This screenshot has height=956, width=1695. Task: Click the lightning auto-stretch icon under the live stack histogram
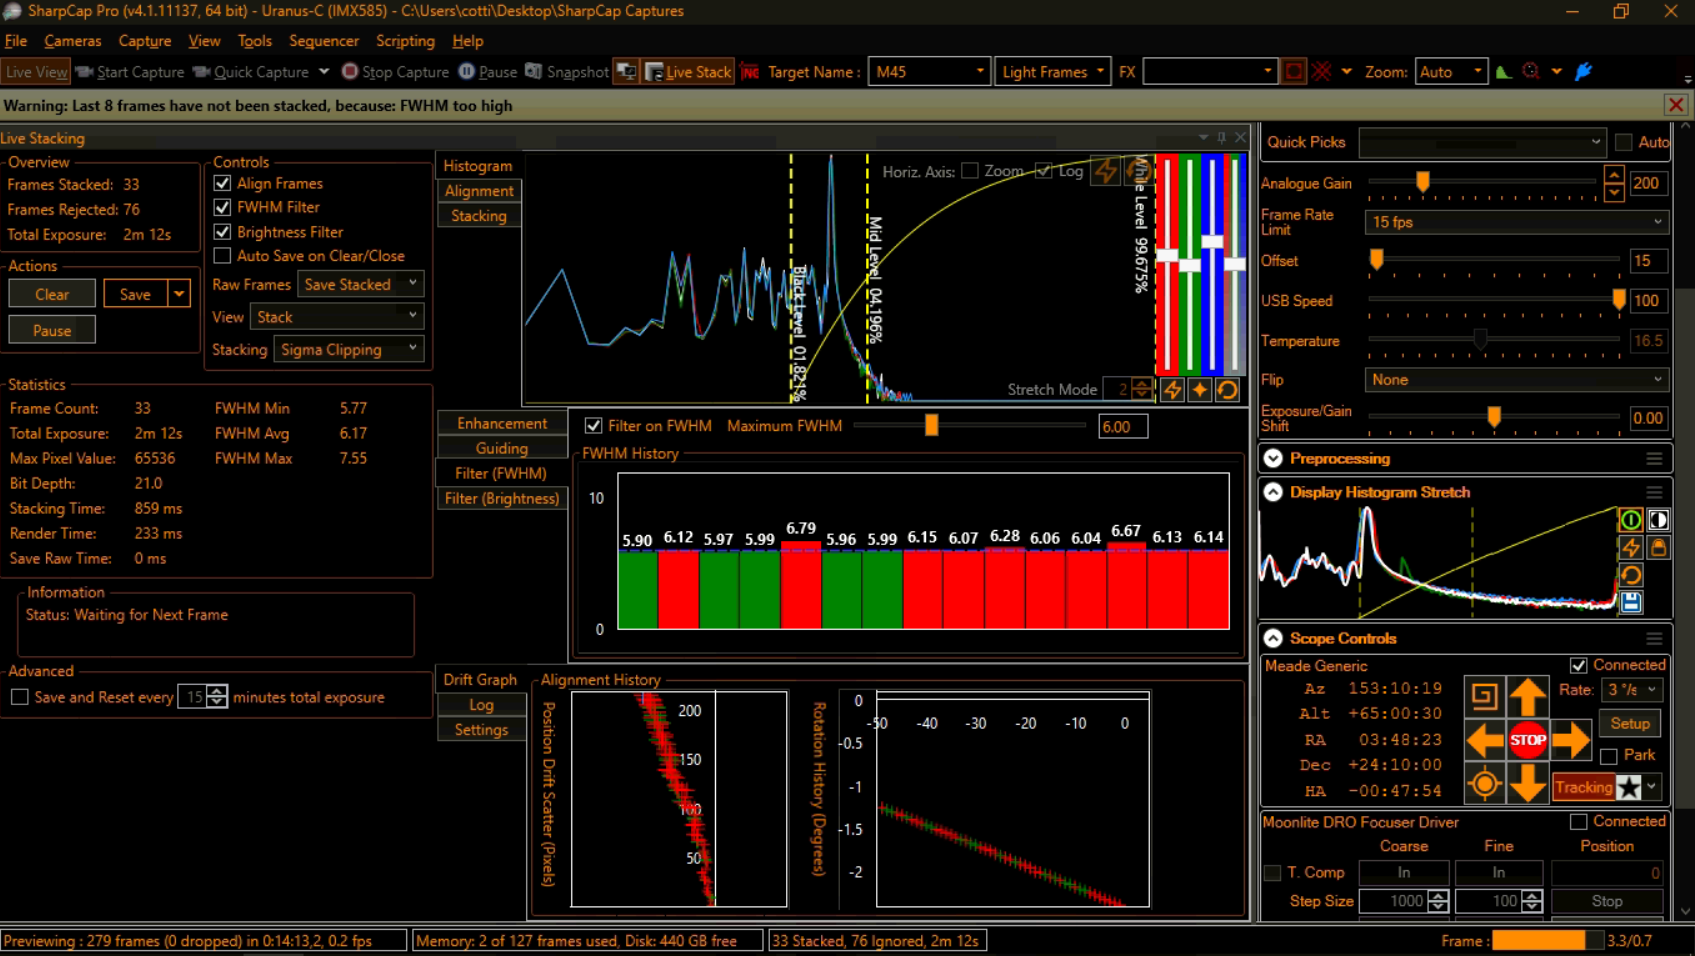point(1173,390)
